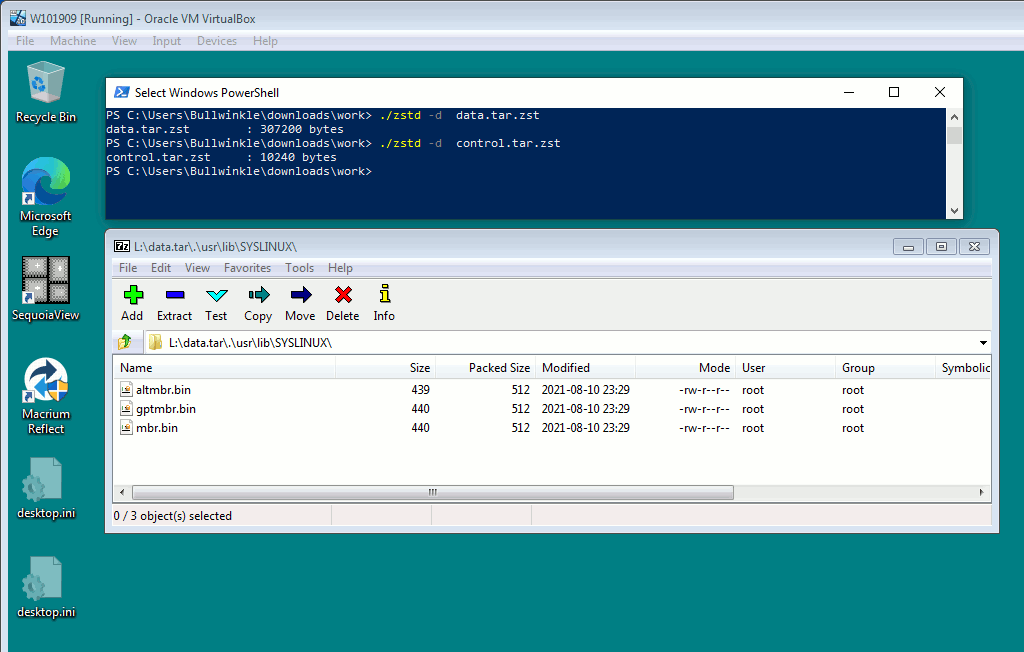This screenshot has height=652, width=1024.
Task: Sort by the Group column header
Action: tap(885, 368)
